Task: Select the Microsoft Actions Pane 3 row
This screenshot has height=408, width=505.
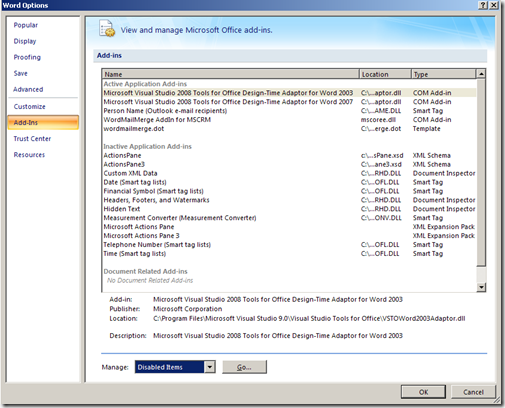Action: pyautogui.click(x=289, y=236)
